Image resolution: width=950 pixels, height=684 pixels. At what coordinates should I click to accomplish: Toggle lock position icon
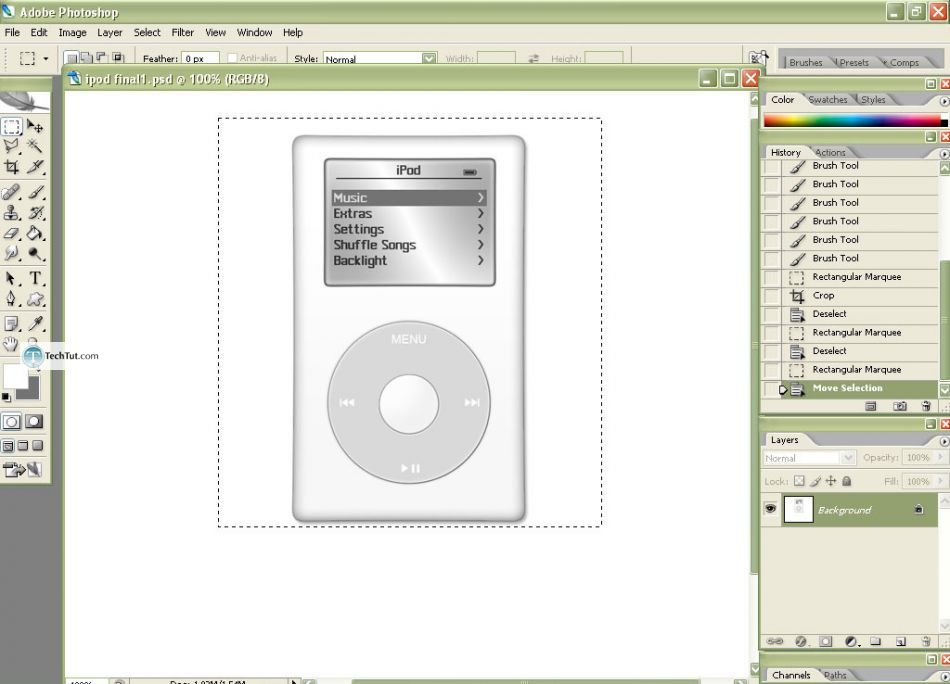(831, 481)
